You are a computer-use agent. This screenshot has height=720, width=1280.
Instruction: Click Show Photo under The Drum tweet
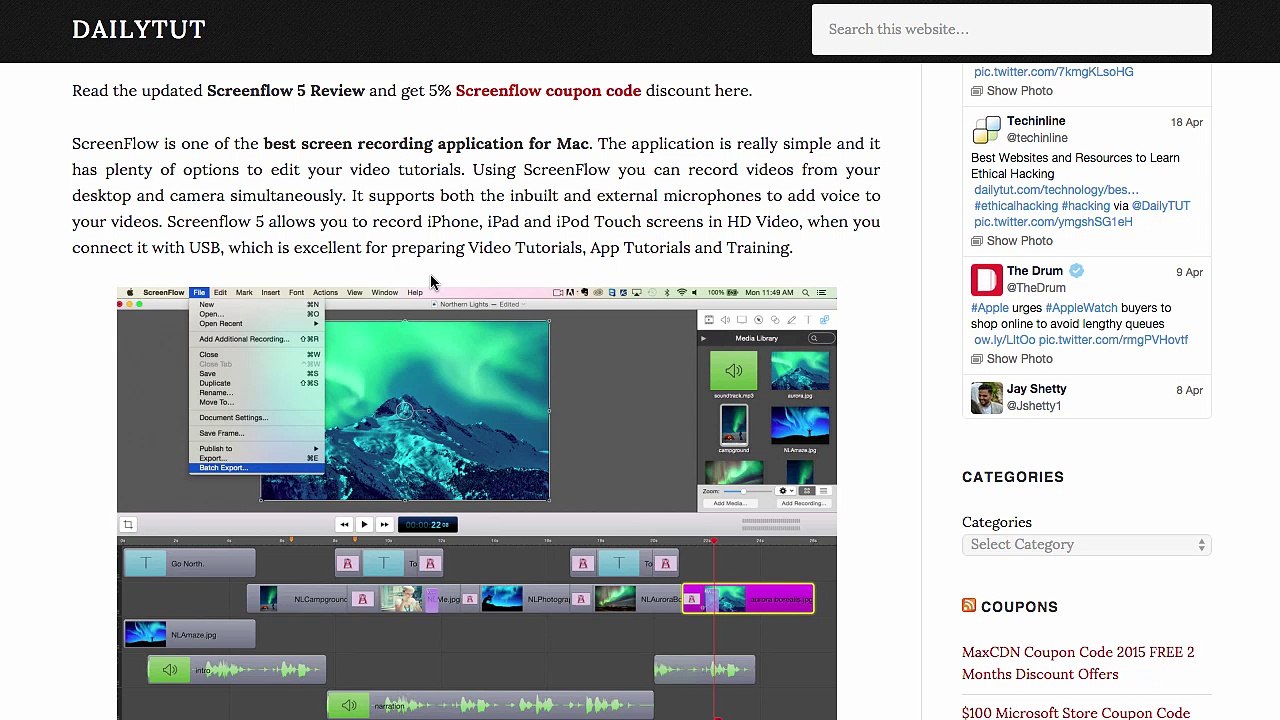tap(1012, 359)
